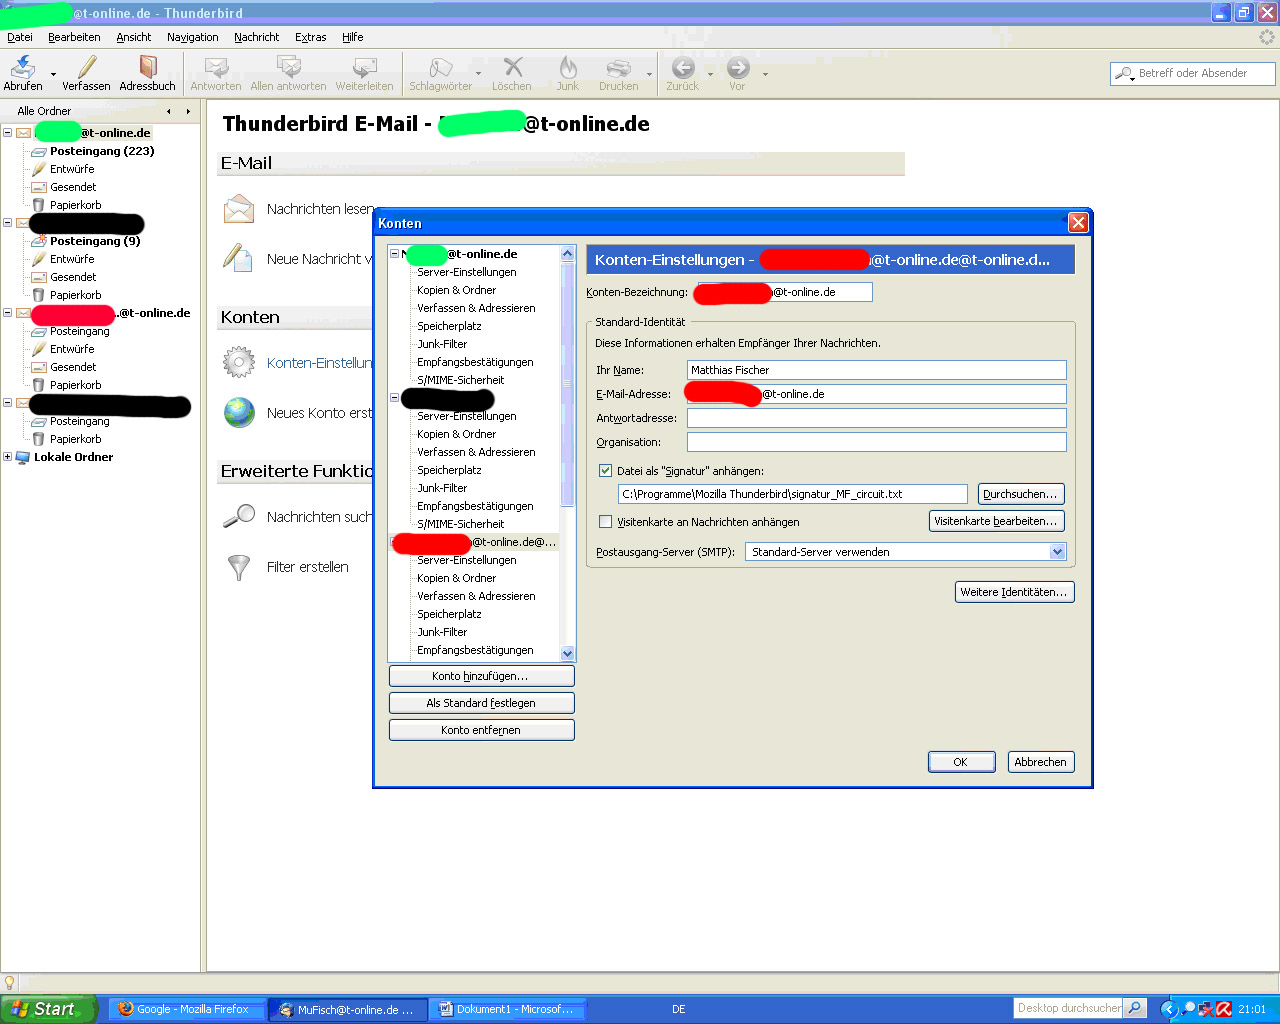The height and width of the screenshot is (1024, 1280).
Task: Click the Antworten reply toolbar icon
Action: coord(216,67)
